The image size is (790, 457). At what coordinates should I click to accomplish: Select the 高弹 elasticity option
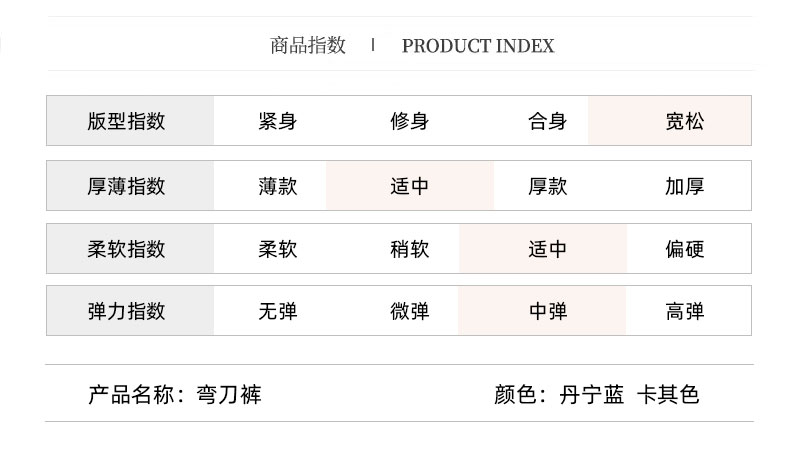tap(684, 311)
